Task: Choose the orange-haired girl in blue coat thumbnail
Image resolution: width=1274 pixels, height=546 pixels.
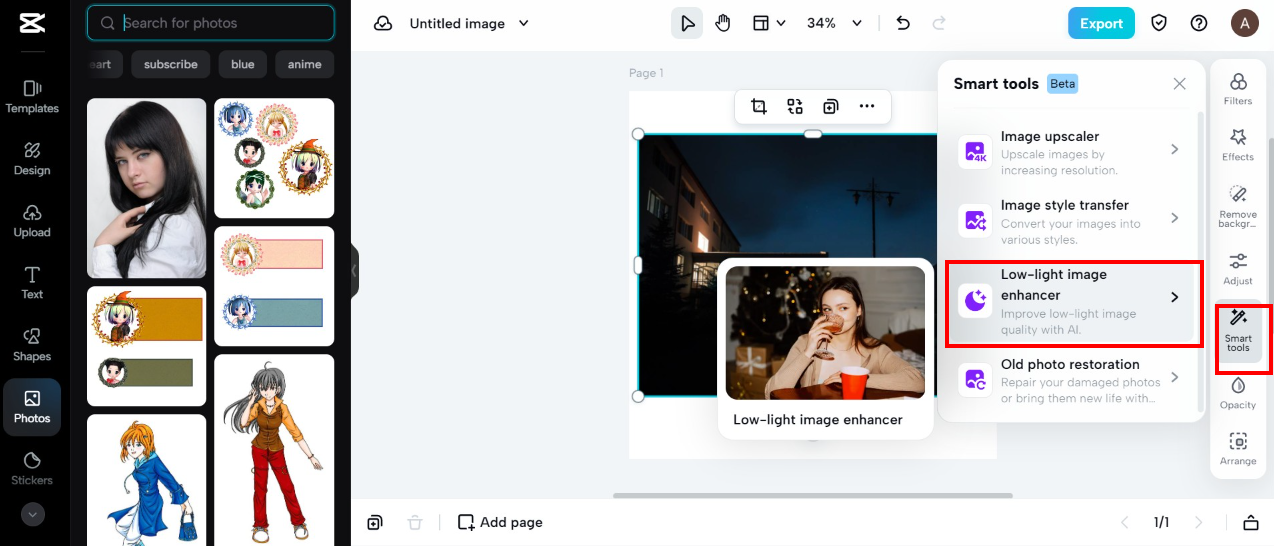Action: 147,480
